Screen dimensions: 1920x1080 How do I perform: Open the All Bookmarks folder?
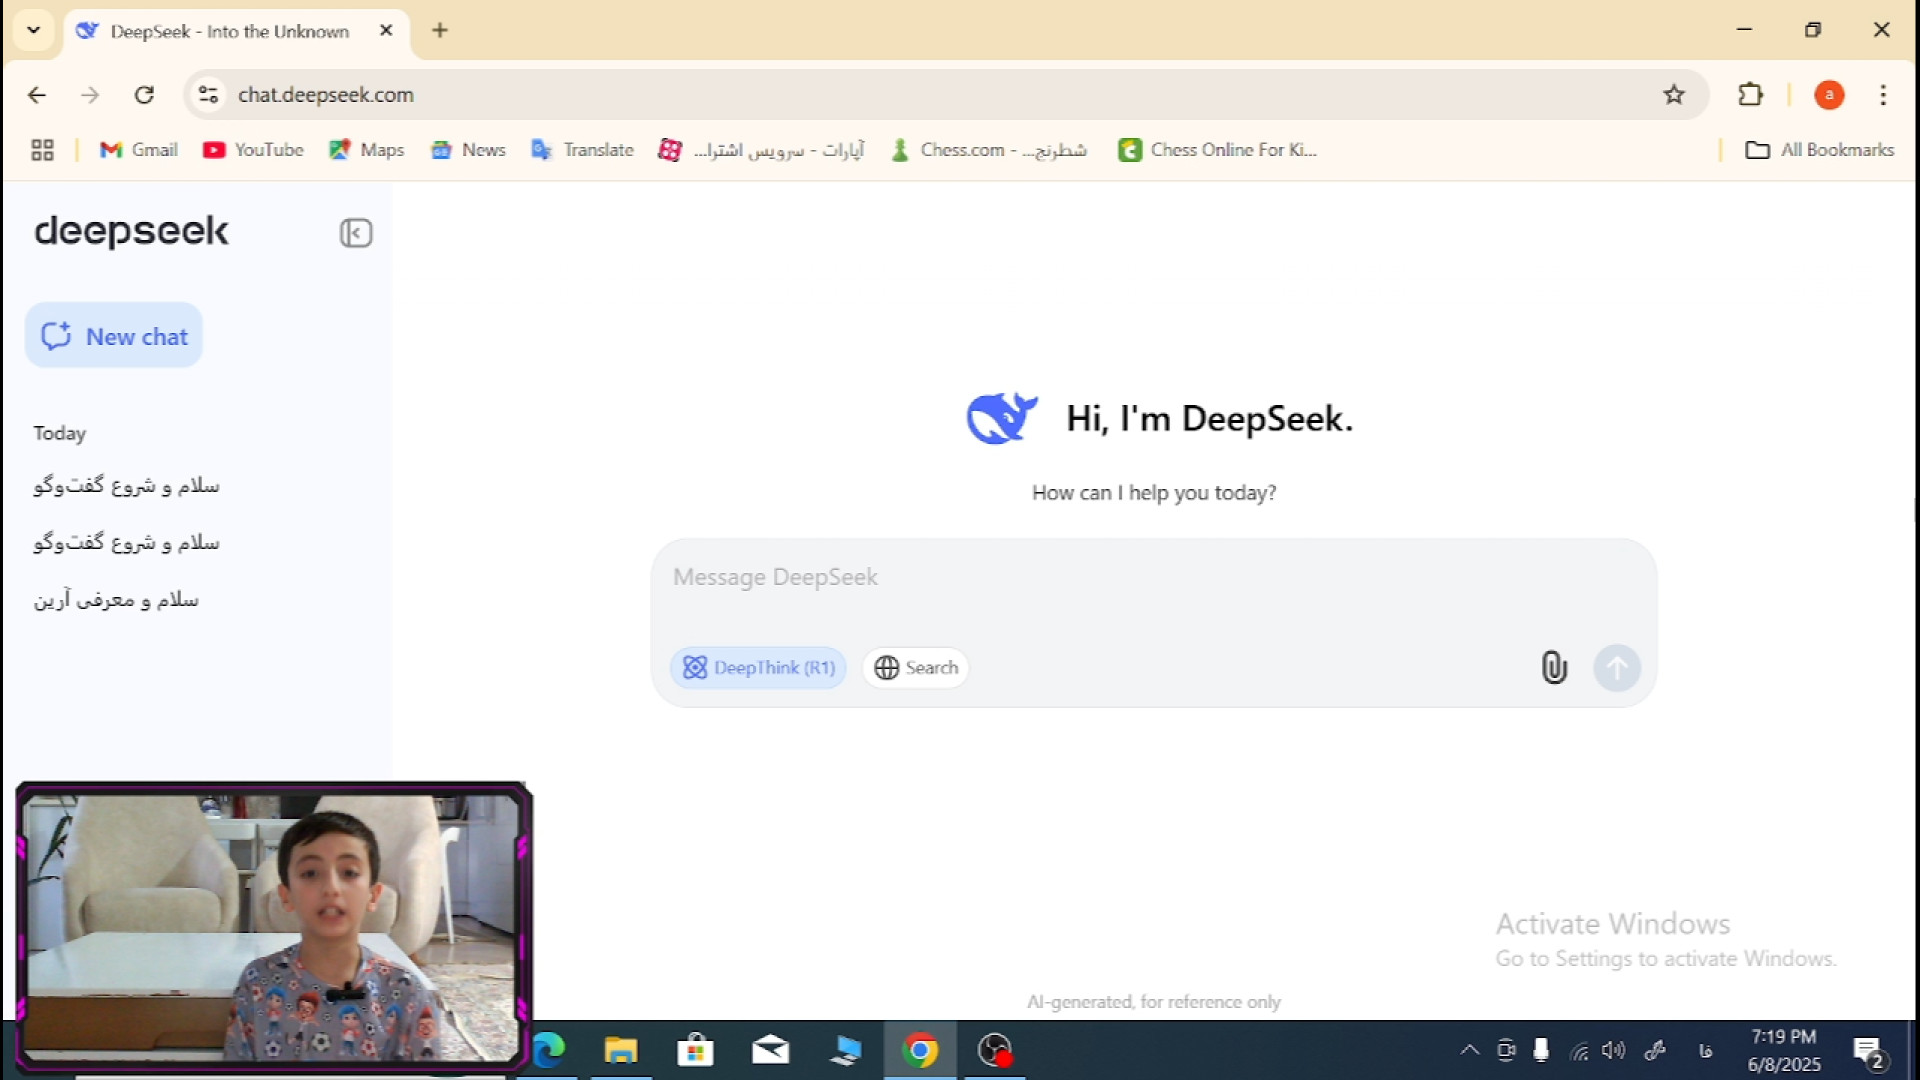pos(1819,150)
